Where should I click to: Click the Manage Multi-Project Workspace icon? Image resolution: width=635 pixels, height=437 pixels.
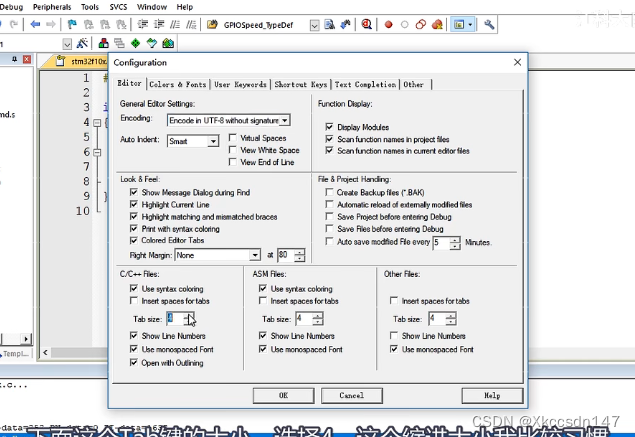pos(119,43)
